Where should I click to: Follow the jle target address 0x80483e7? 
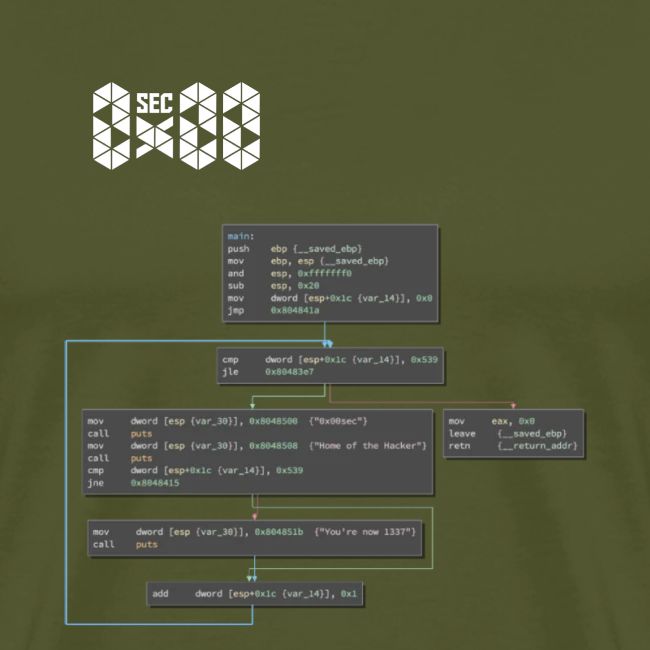tap(289, 372)
